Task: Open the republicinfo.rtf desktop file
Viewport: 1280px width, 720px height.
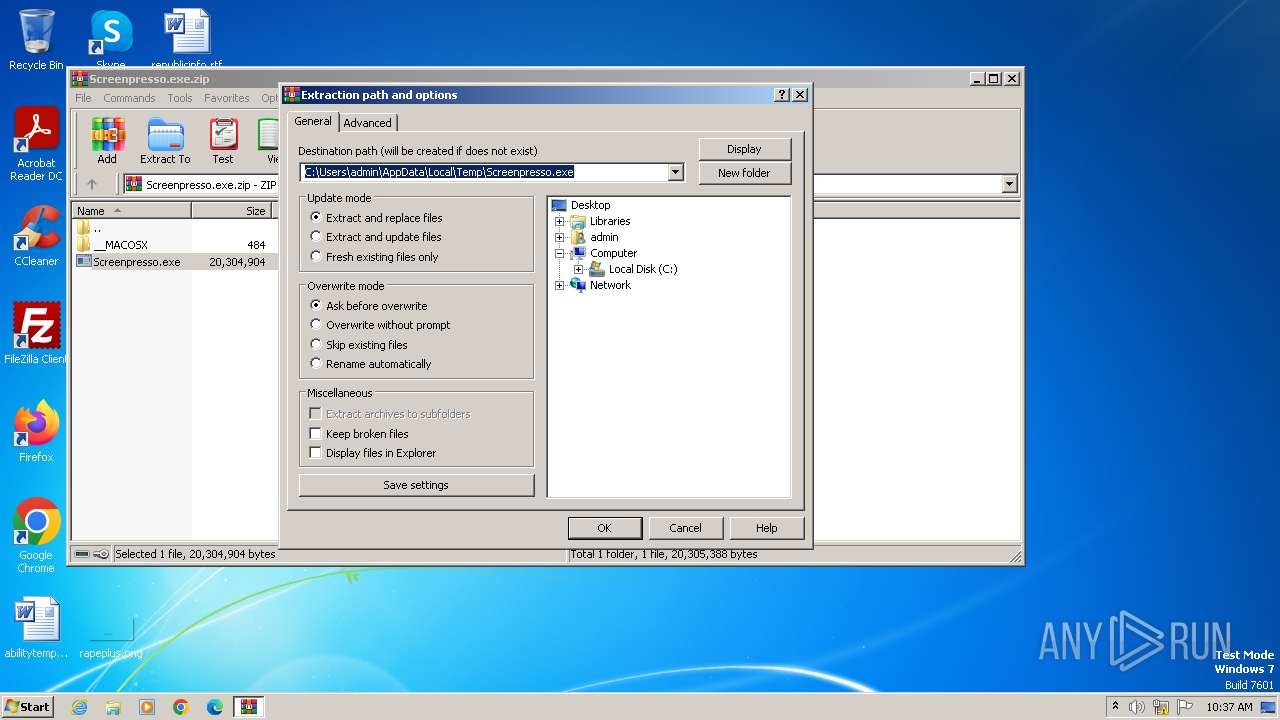Action: point(187,39)
